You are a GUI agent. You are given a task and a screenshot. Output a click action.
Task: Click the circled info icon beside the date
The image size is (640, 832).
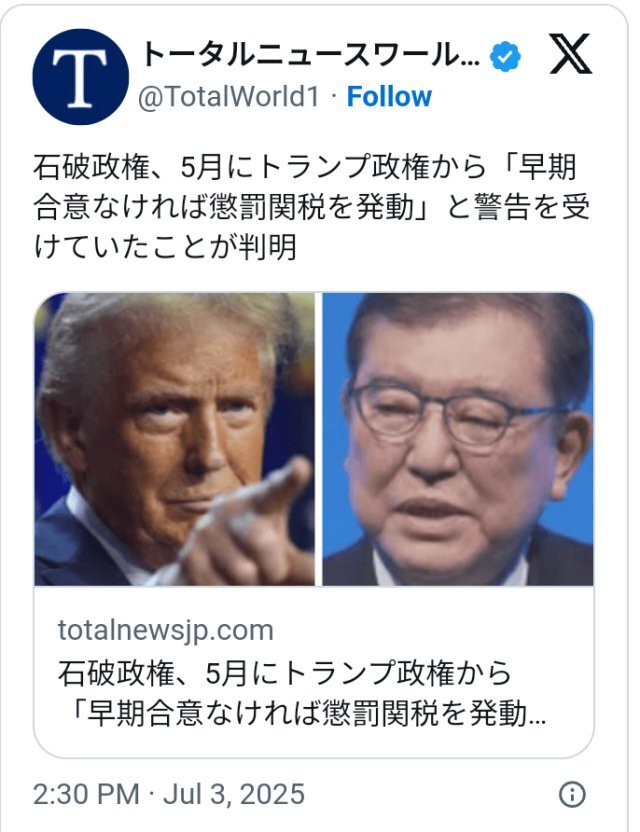pyautogui.click(x=572, y=794)
